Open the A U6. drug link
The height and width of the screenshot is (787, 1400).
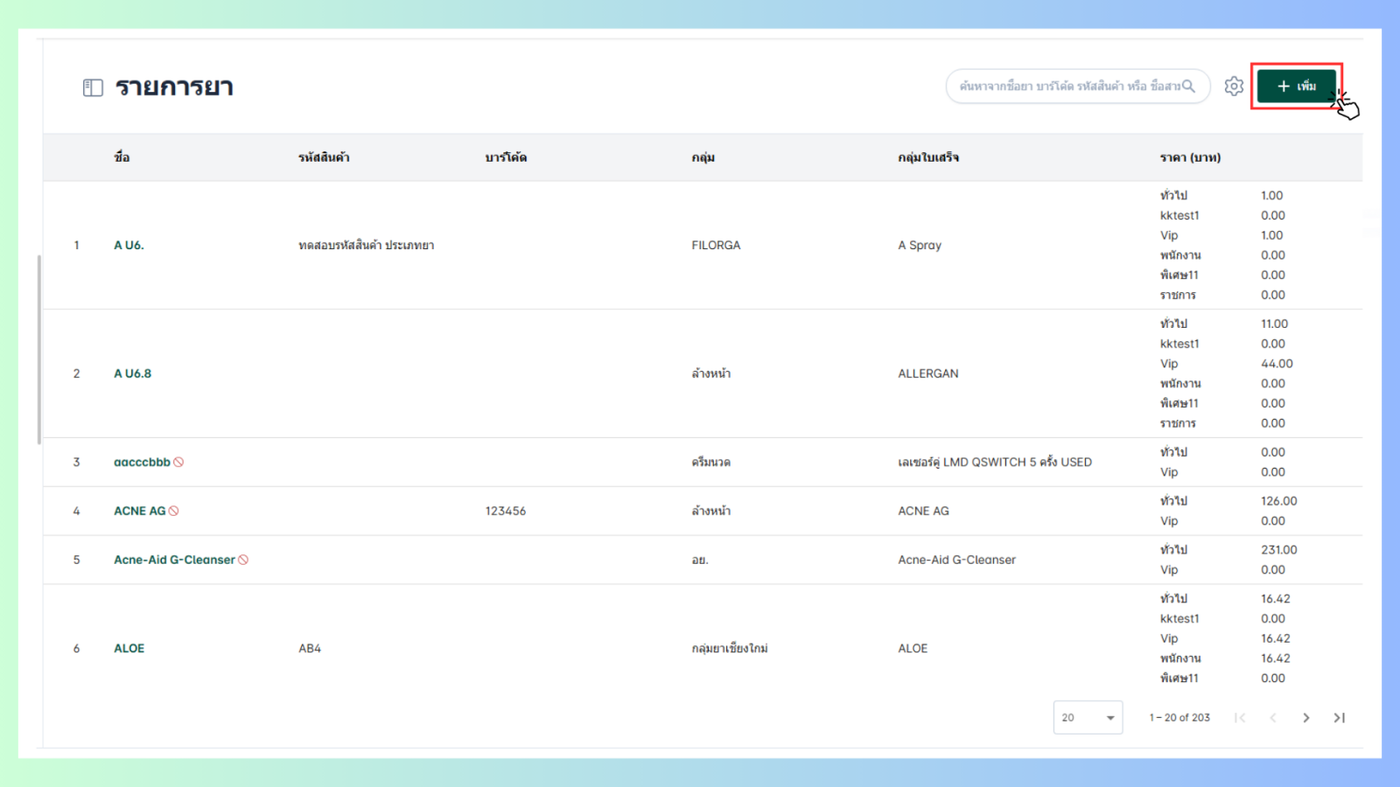coord(129,245)
